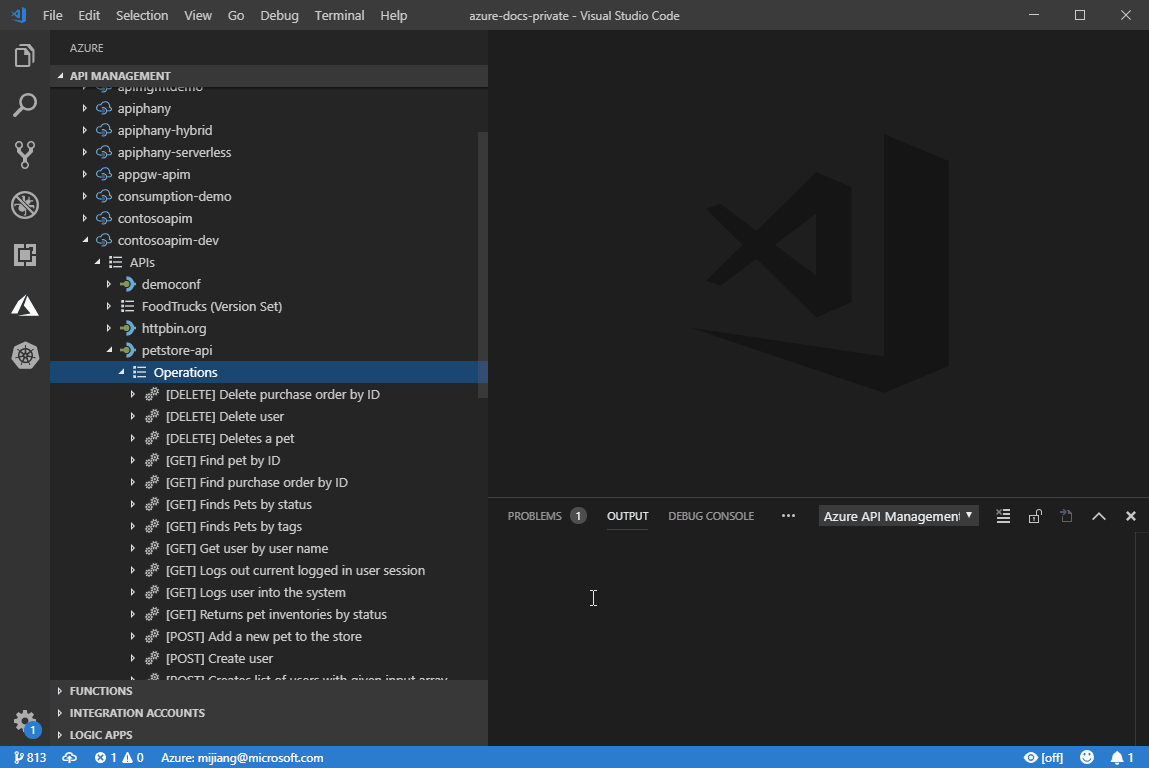Open the Explorer view in activity bar
The height and width of the screenshot is (768, 1149).
pyautogui.click(x=25, y=56)
